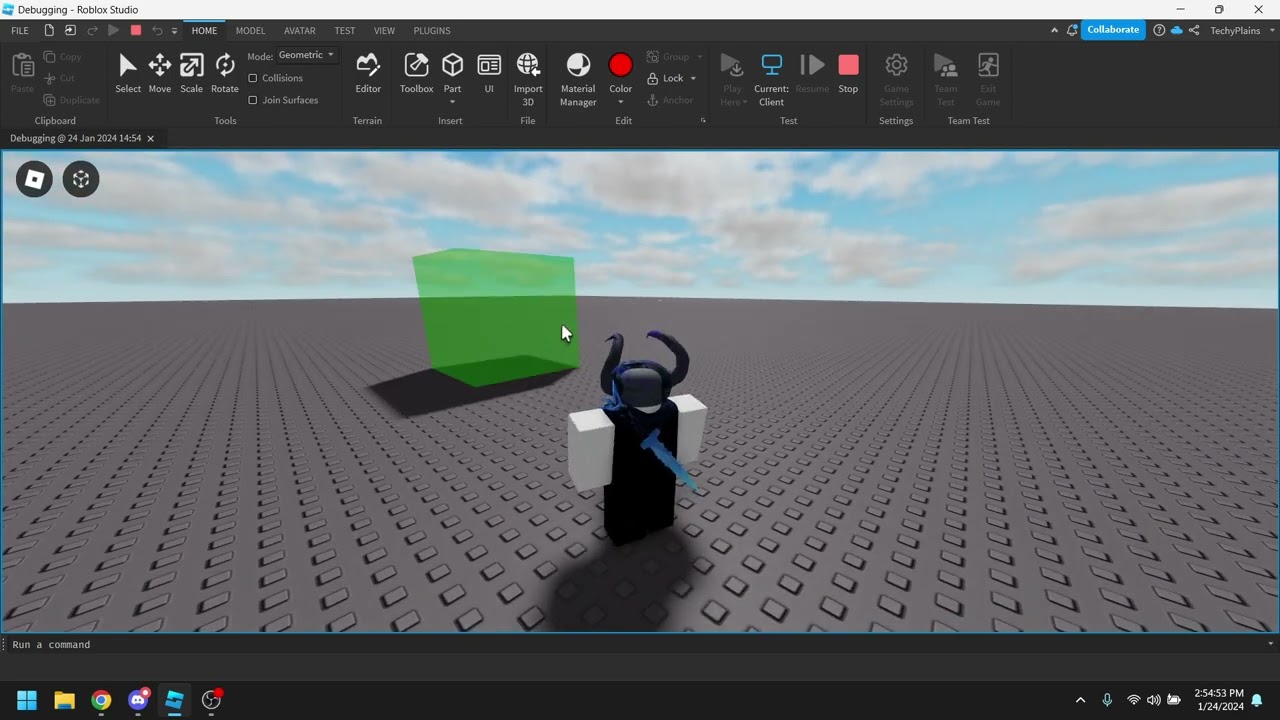The height and width of the screenshot is (720, 1280).
Task: Switch to the MODEL ribbon tab
Action: pos(250,31)
